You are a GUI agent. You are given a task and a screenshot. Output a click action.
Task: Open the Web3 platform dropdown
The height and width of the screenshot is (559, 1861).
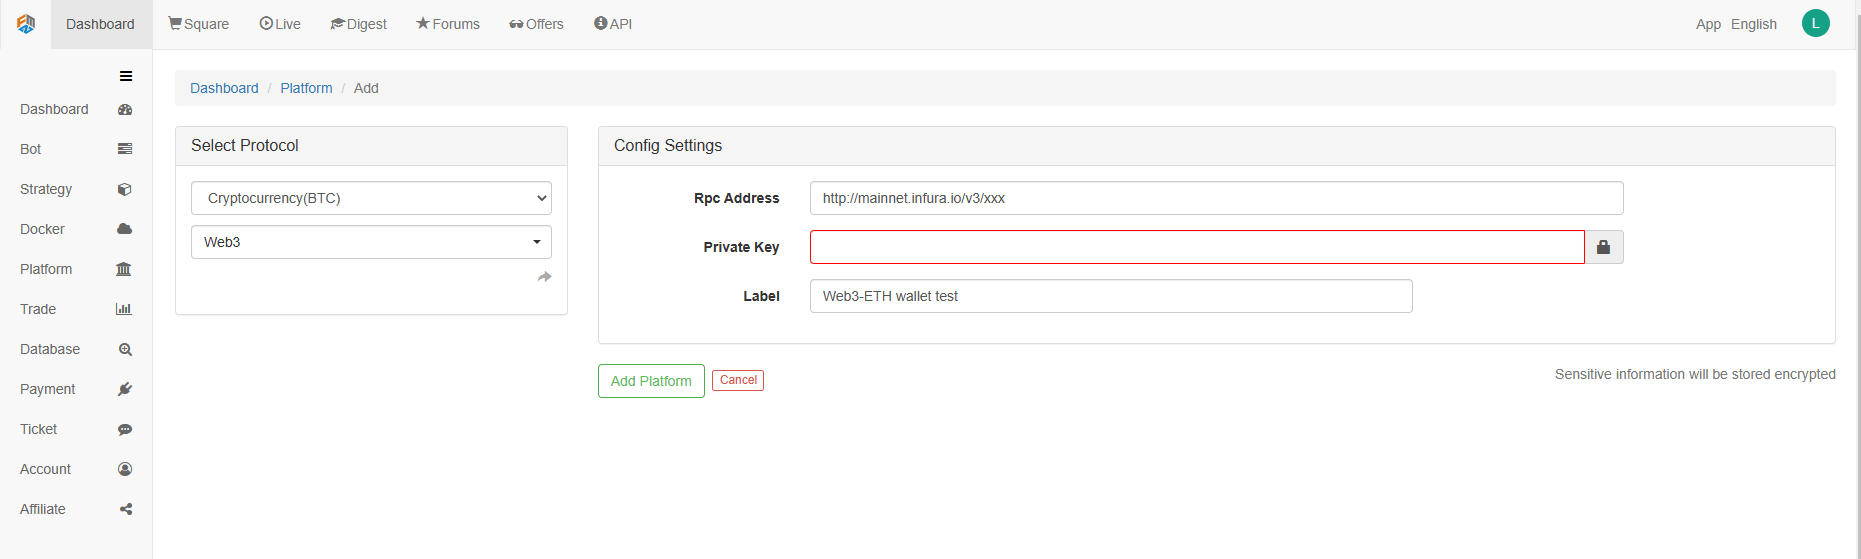(x=371, y=242)
